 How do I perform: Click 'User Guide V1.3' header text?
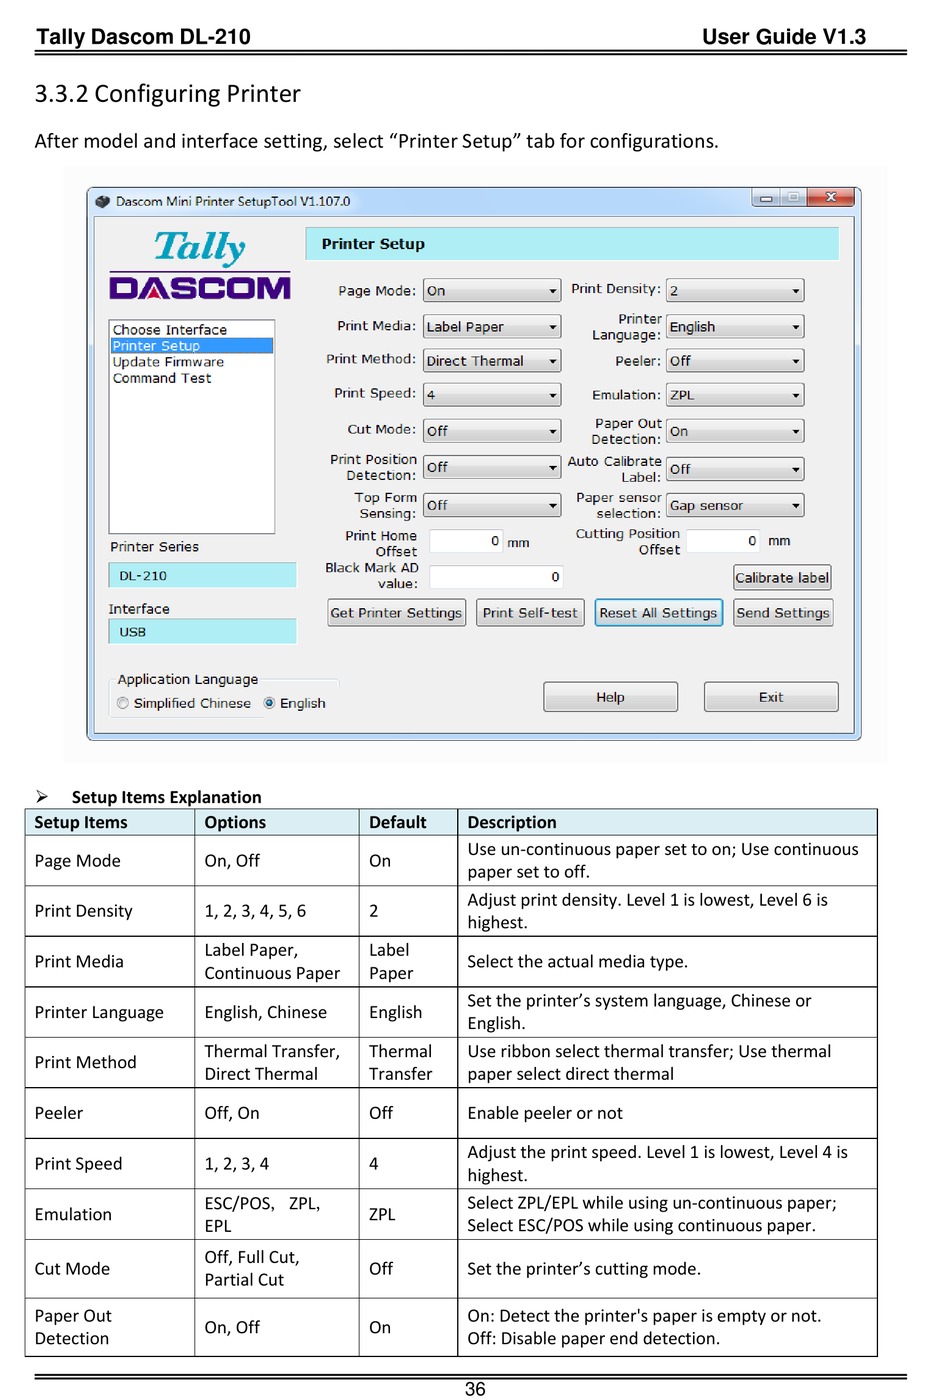(x=784, y=37)
